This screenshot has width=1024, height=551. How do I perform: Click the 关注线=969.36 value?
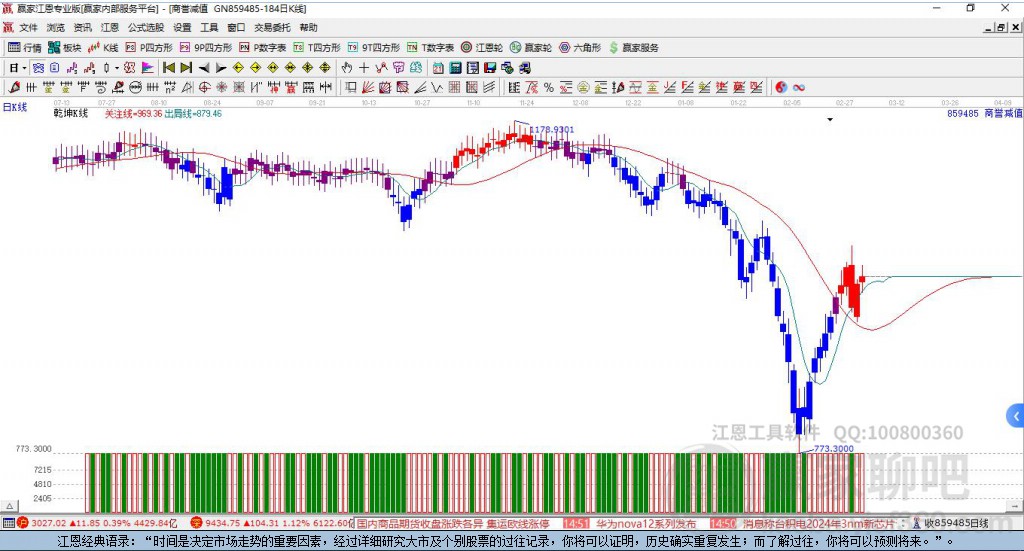point(133,114)
